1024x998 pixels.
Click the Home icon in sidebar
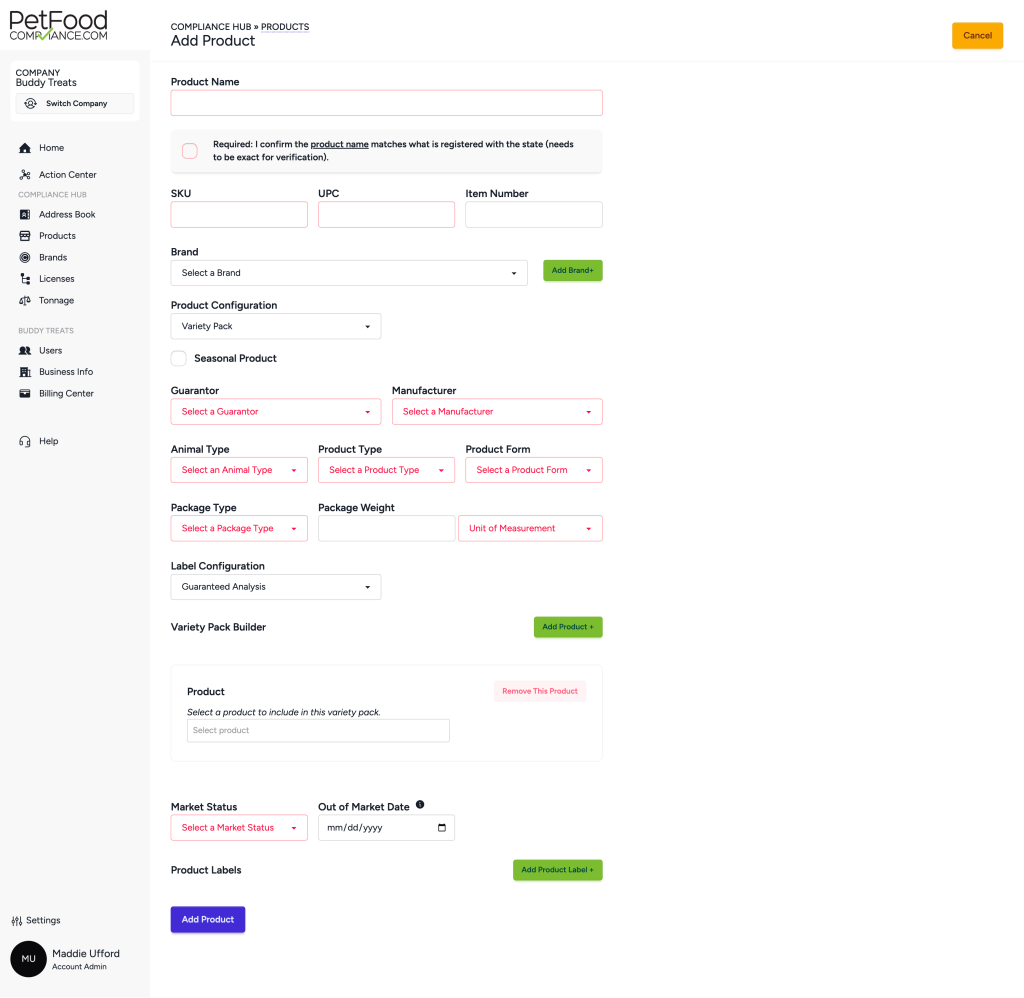(25, 148)
